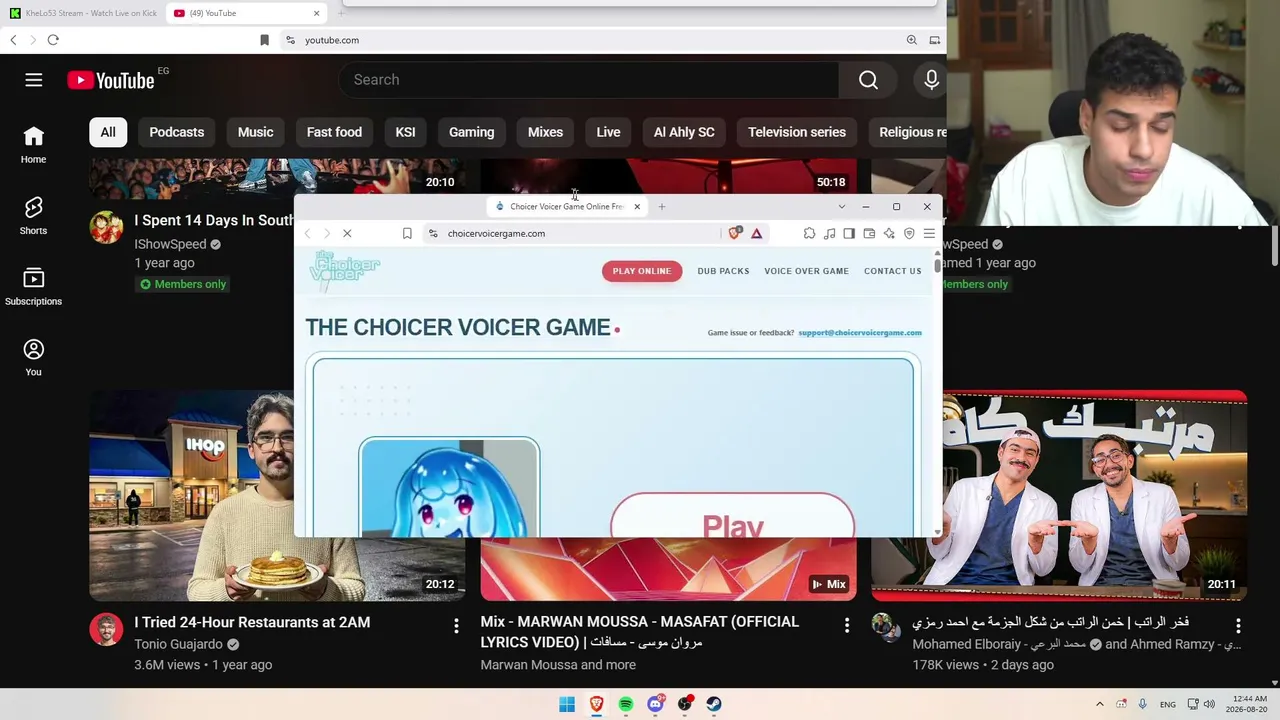This screenshot has height=720, width=1280.
Task: Open the CONTACT US nav link
Action: tap(893, 271)
